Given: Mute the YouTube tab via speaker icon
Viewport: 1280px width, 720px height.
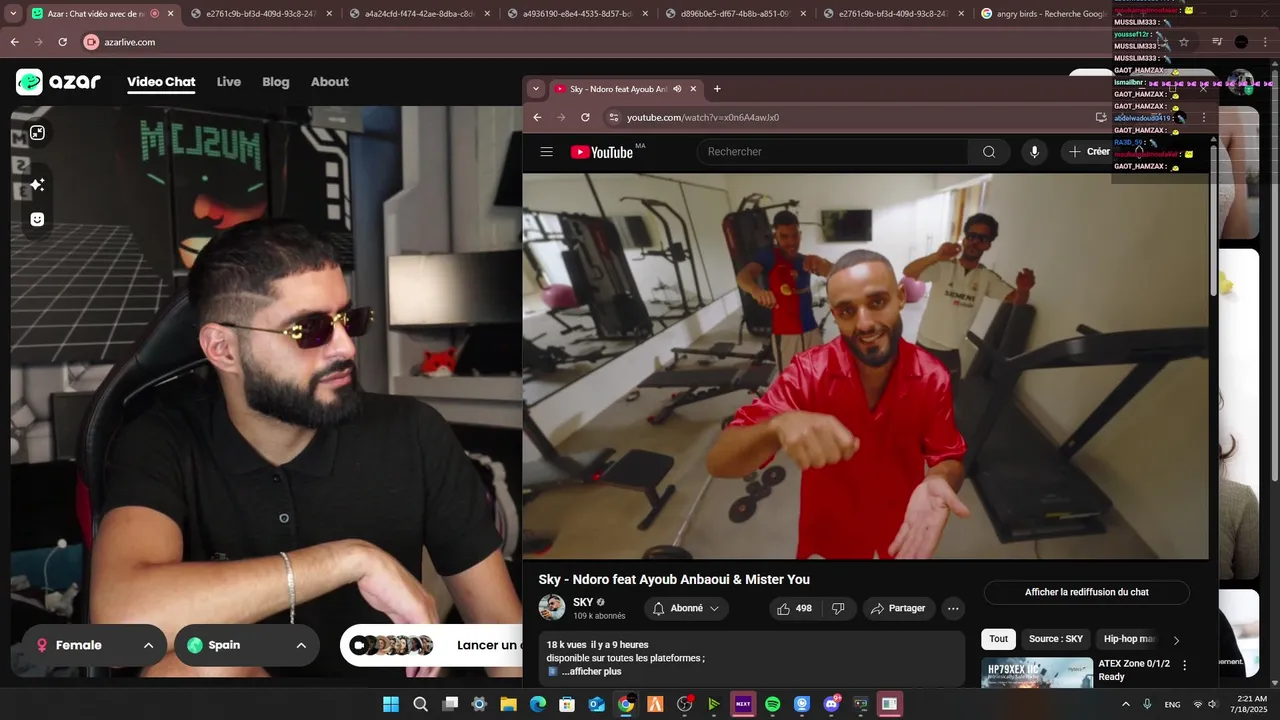Looking at the screenshot, I should click(677, 89).
